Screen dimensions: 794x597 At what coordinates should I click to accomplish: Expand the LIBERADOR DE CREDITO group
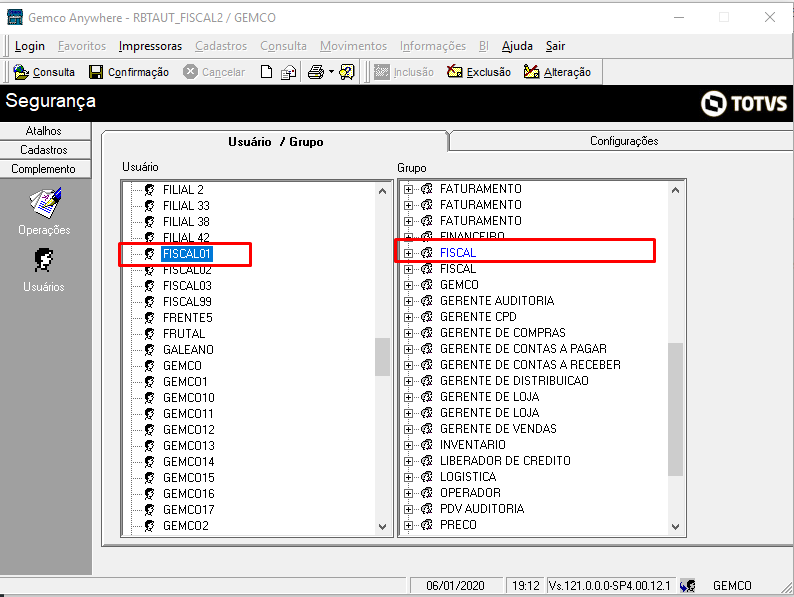point(408,461)
